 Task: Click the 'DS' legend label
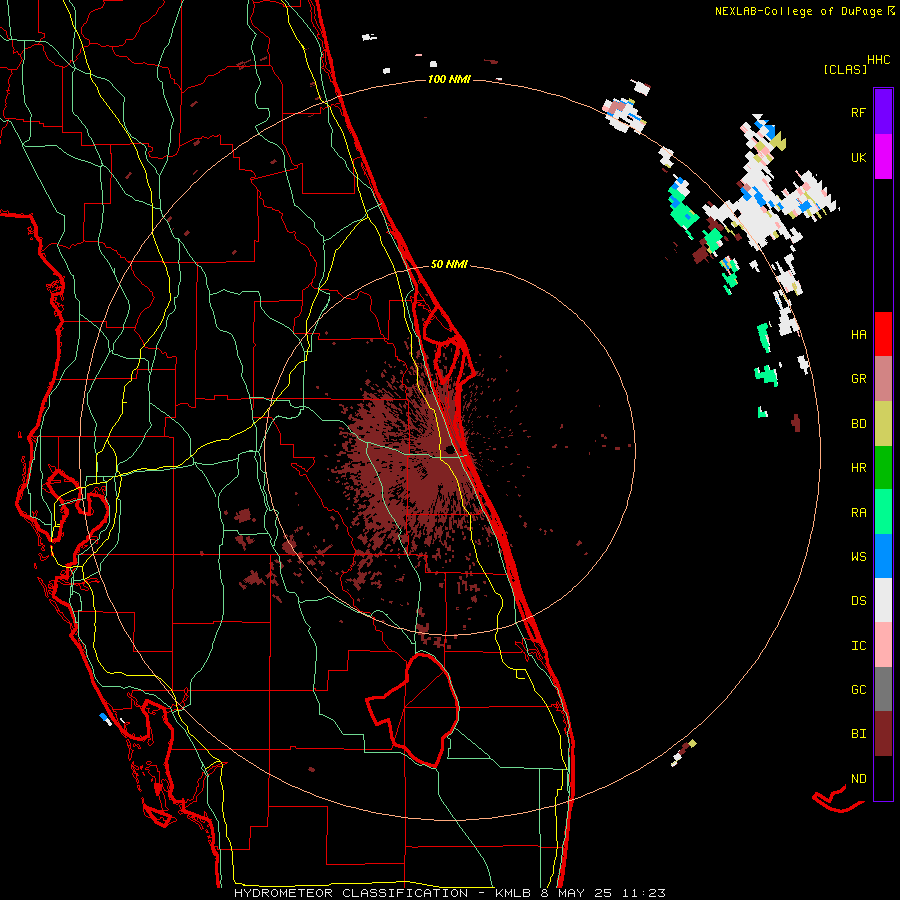click(x=858, y=601)
